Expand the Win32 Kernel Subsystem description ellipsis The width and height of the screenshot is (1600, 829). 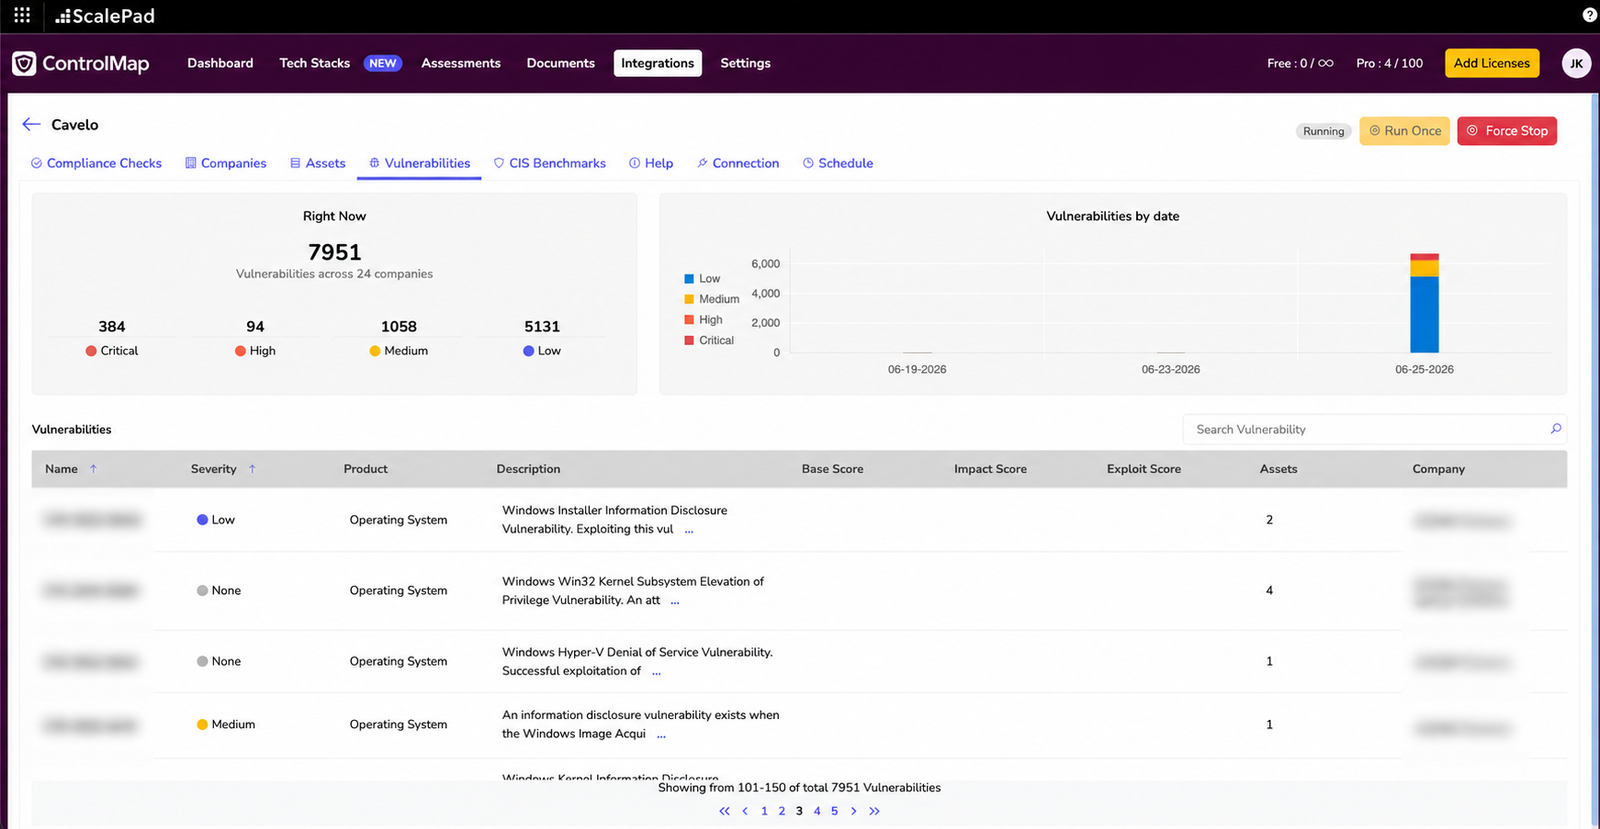675,602
